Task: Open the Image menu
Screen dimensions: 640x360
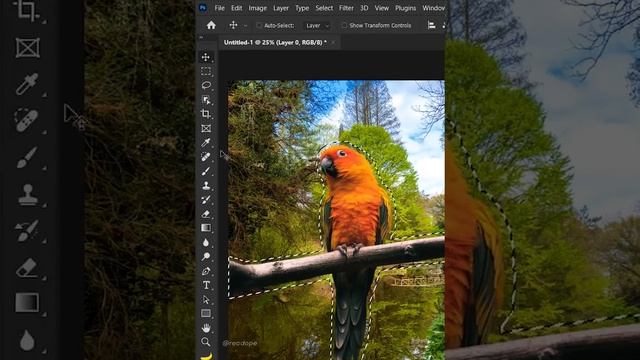Action: [258, 8]
